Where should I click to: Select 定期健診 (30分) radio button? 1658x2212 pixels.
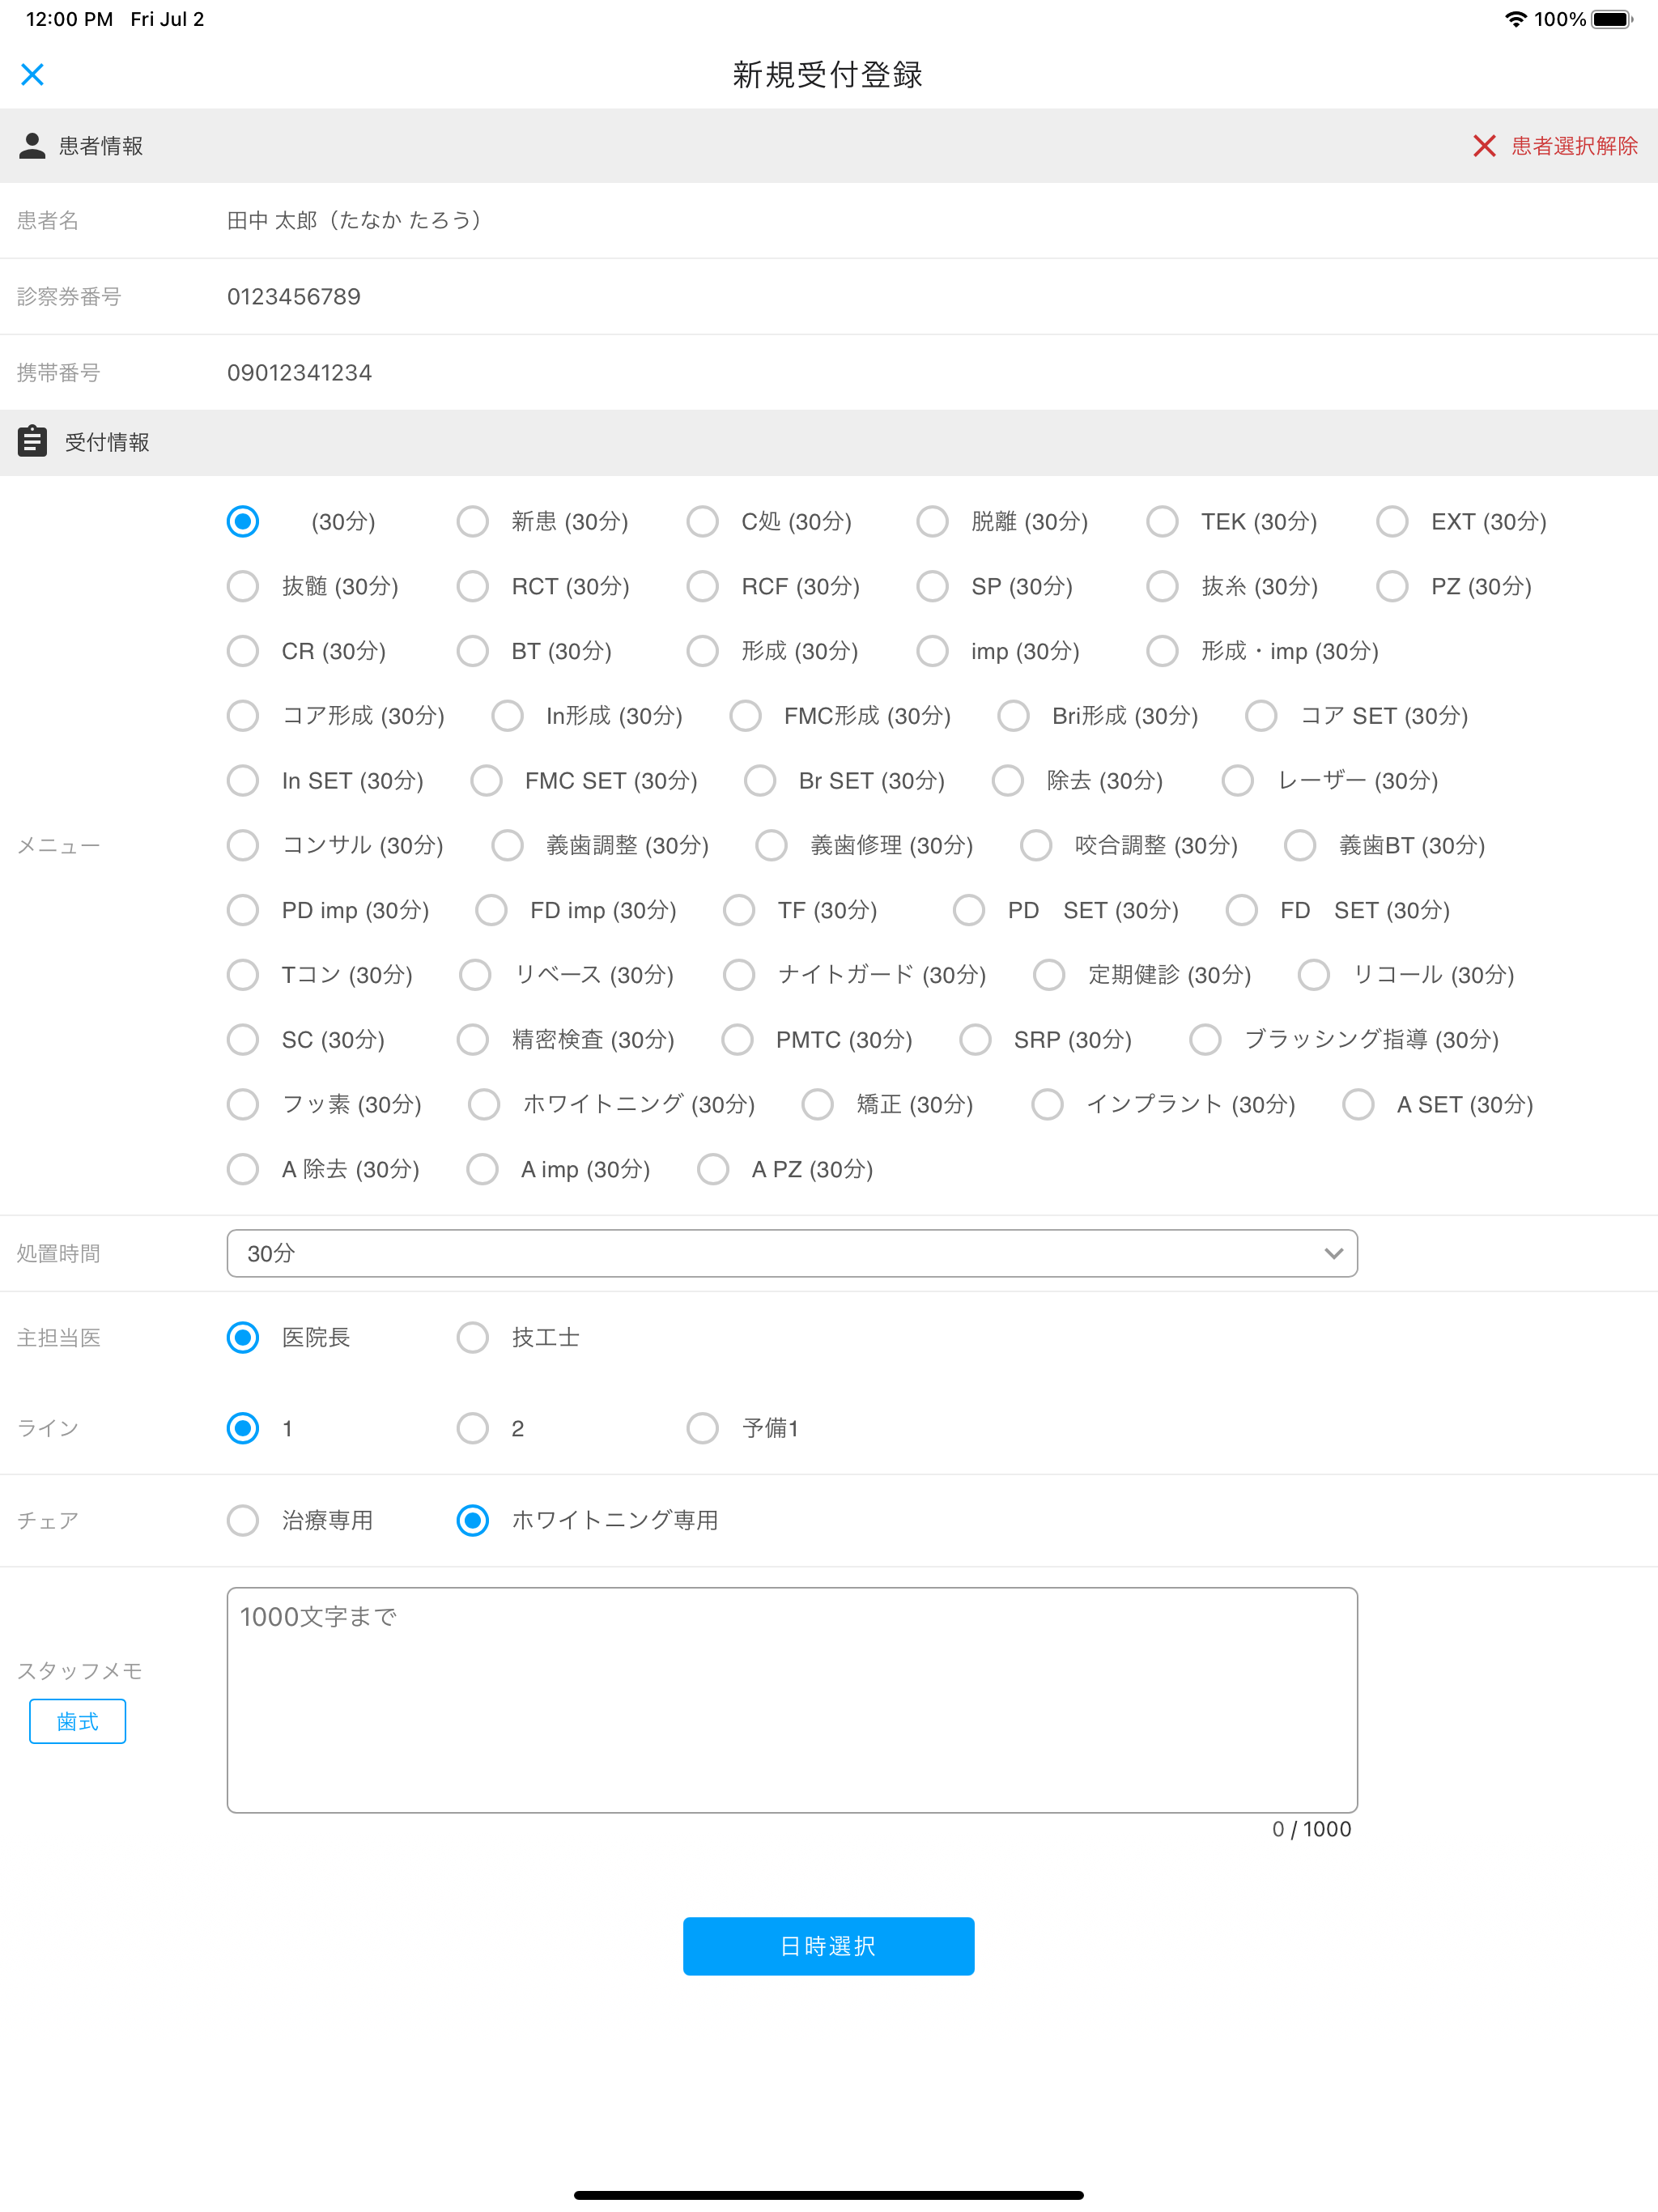coord(1049,975)
